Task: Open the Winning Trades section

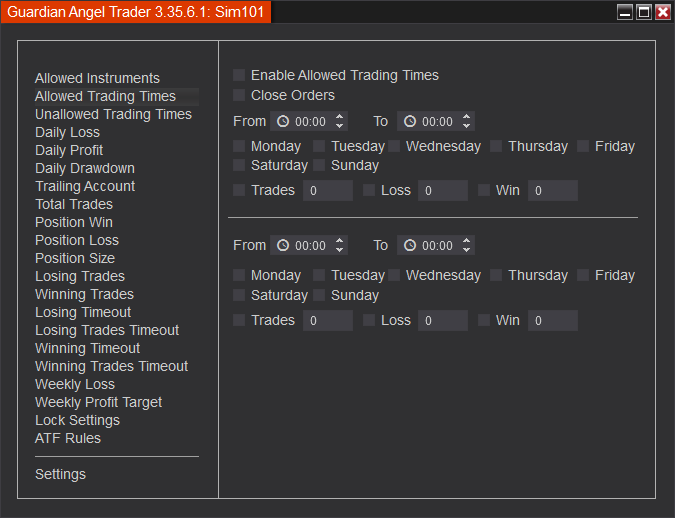Action: click(x=84, y=294)
